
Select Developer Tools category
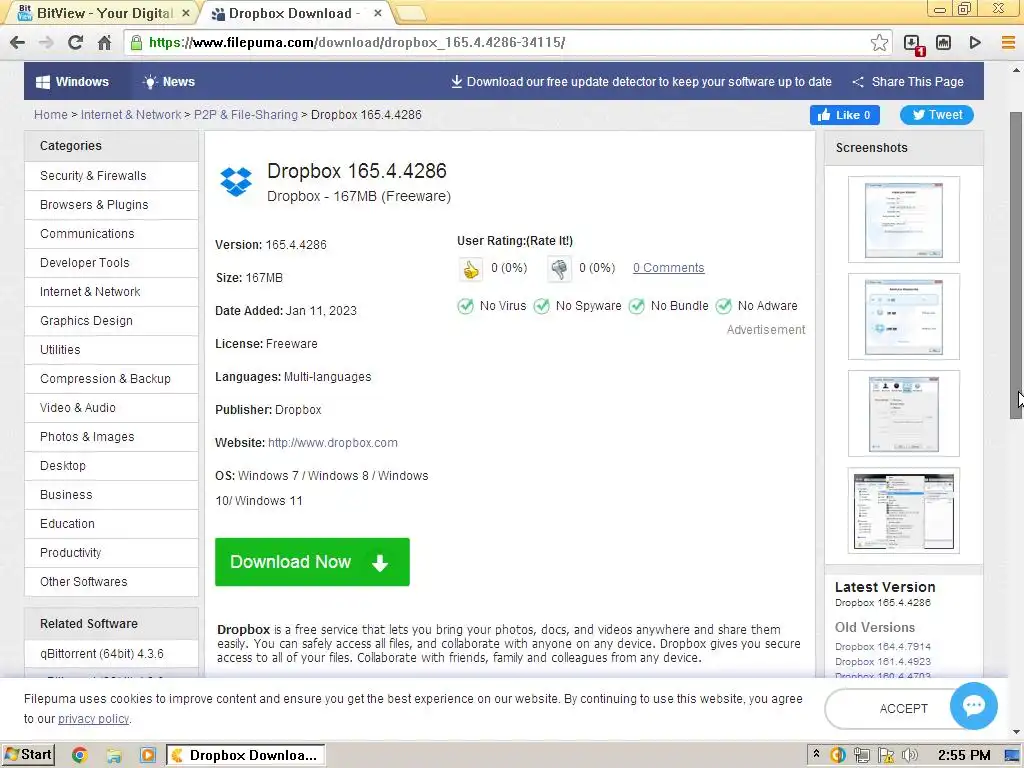click(112, 263)
